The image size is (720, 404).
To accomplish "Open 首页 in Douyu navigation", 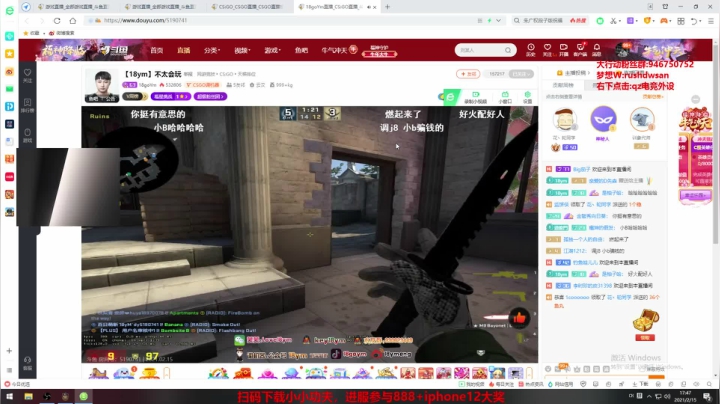I will pyautogui.click(x=157, y=50).
